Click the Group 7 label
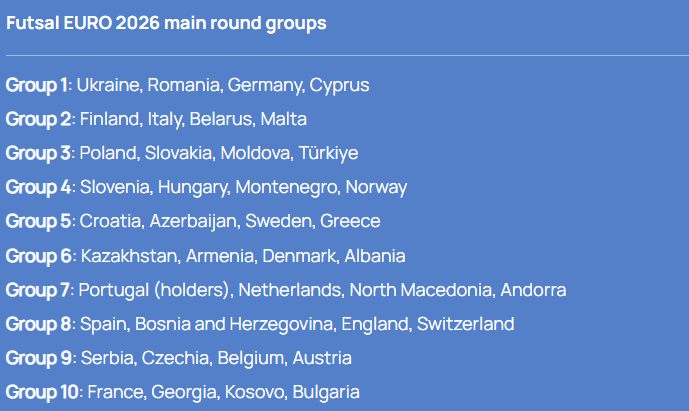The height and width of the screenshot is (411, 689). (39, 290)
